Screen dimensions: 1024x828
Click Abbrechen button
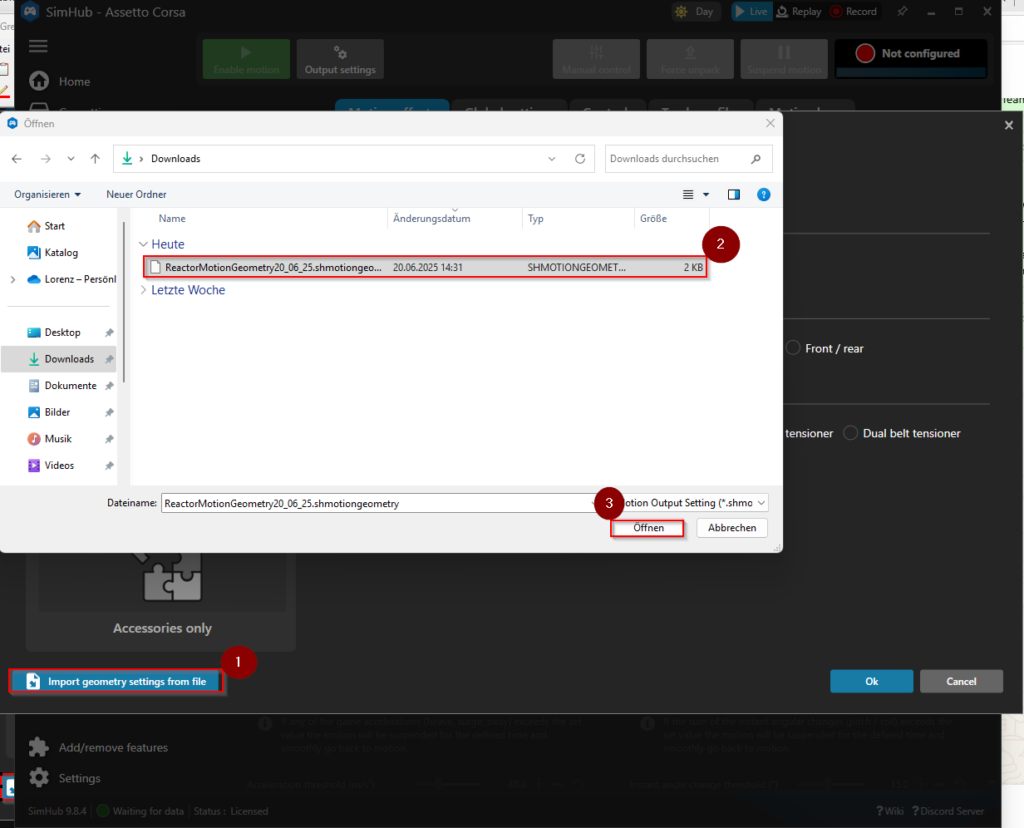pos(732,528)
